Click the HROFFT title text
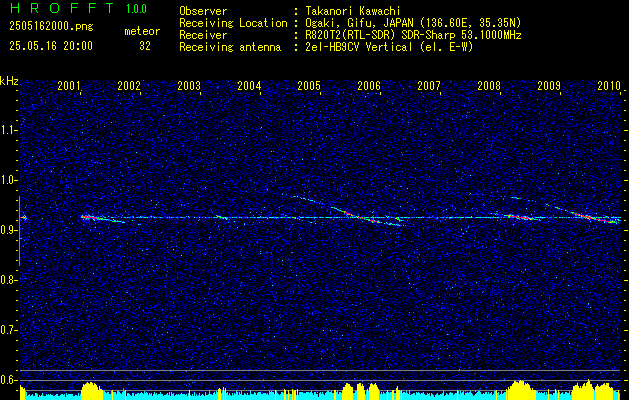 62,8
